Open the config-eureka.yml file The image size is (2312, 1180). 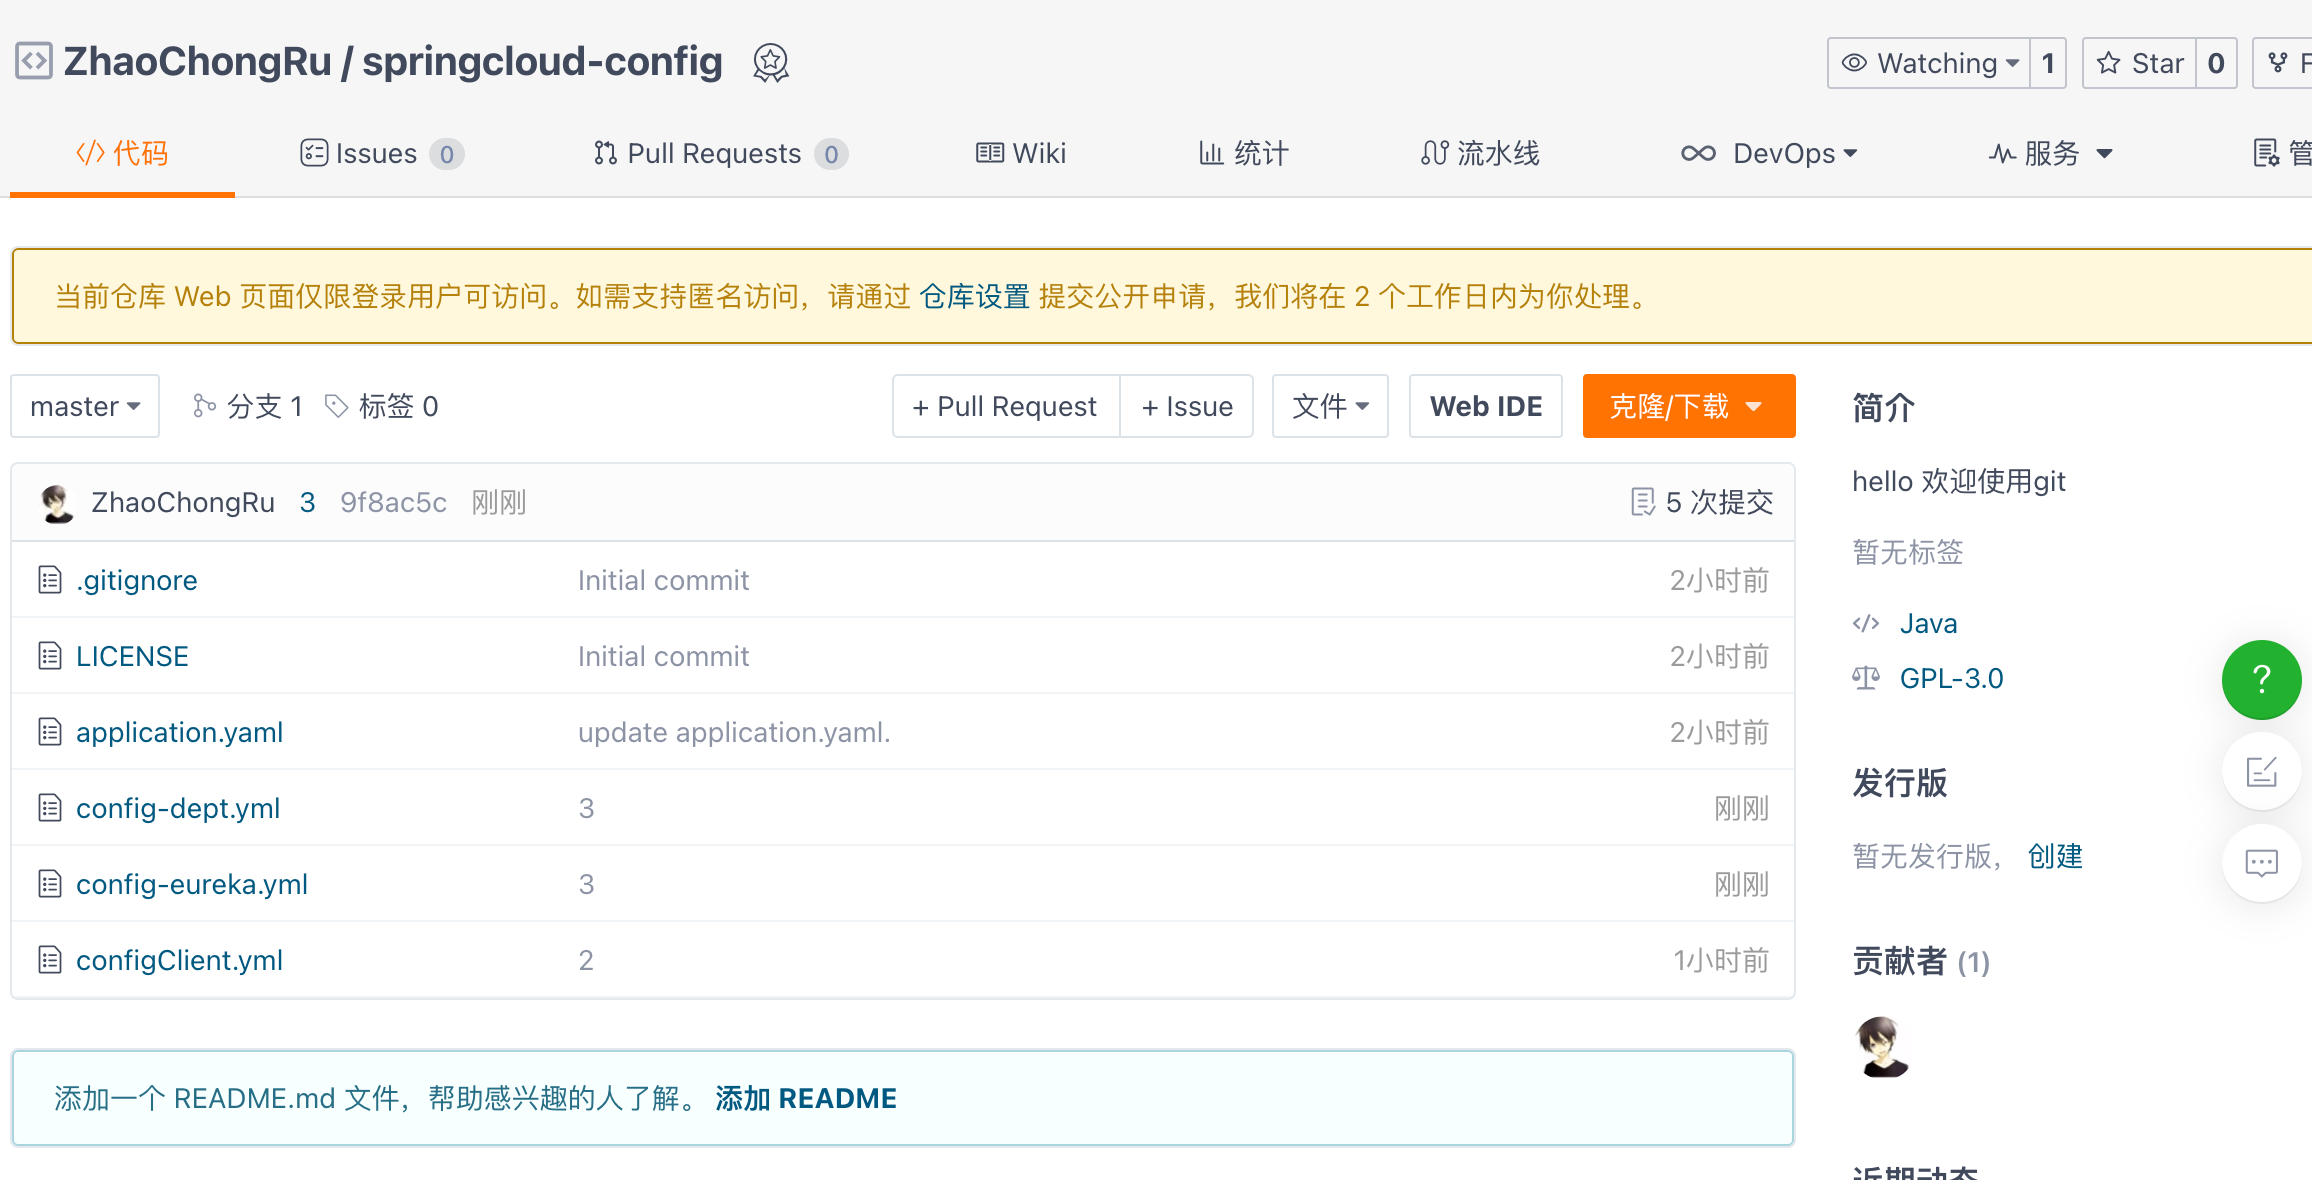192,884
